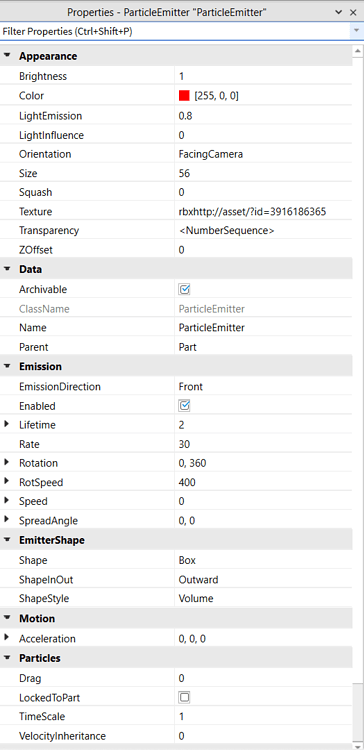Expand the RotSpeed property arrow
The height and width of the screenshot is (750, 364).
click(6, 482)
